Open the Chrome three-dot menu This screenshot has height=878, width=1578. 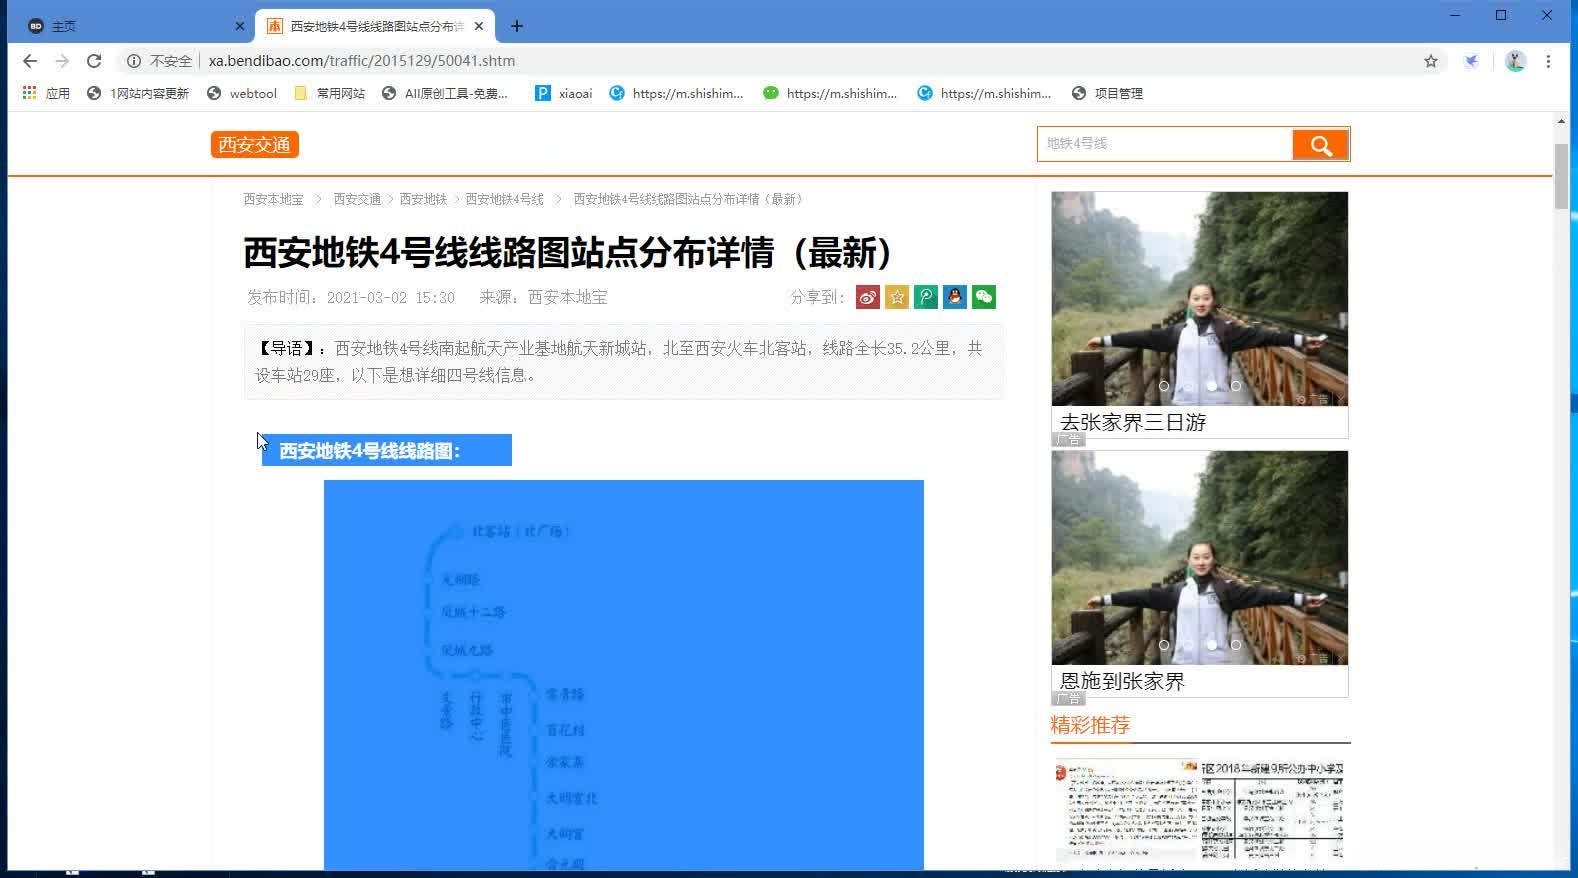pyautogui.click(x=1548, y=61)
